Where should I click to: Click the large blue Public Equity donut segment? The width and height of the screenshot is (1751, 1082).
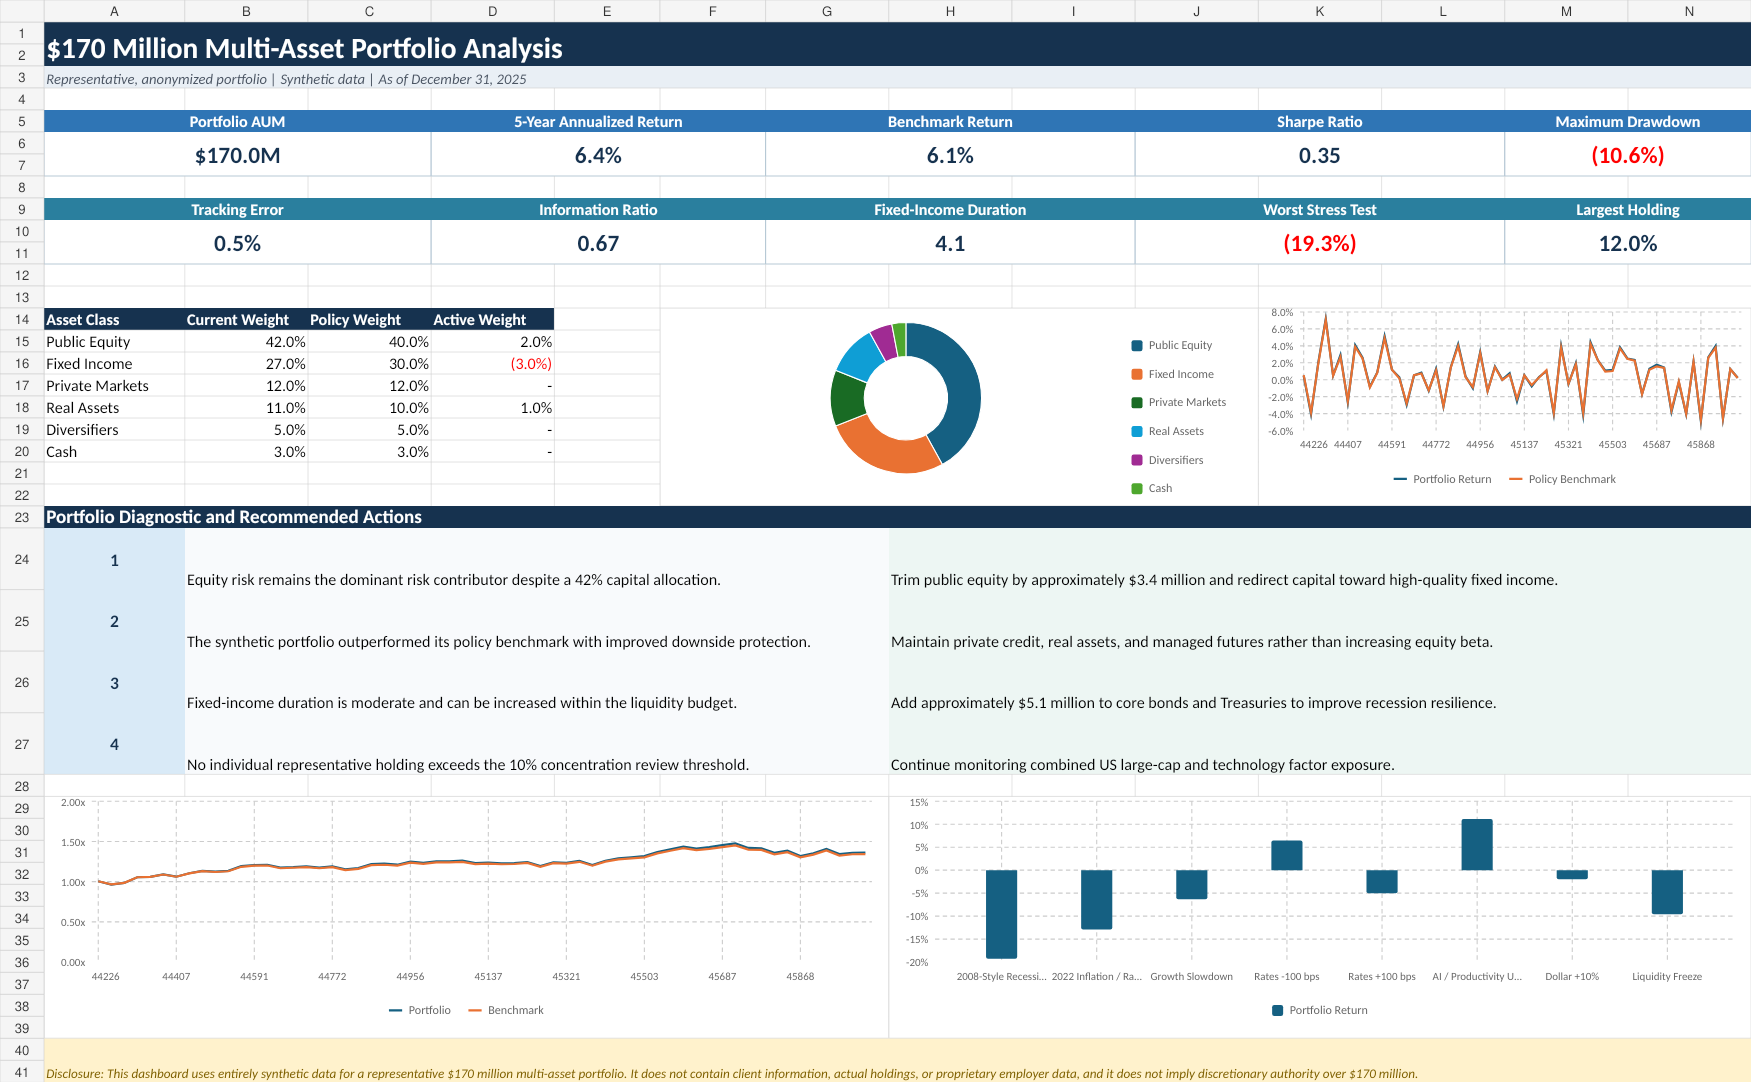point(962,393)
